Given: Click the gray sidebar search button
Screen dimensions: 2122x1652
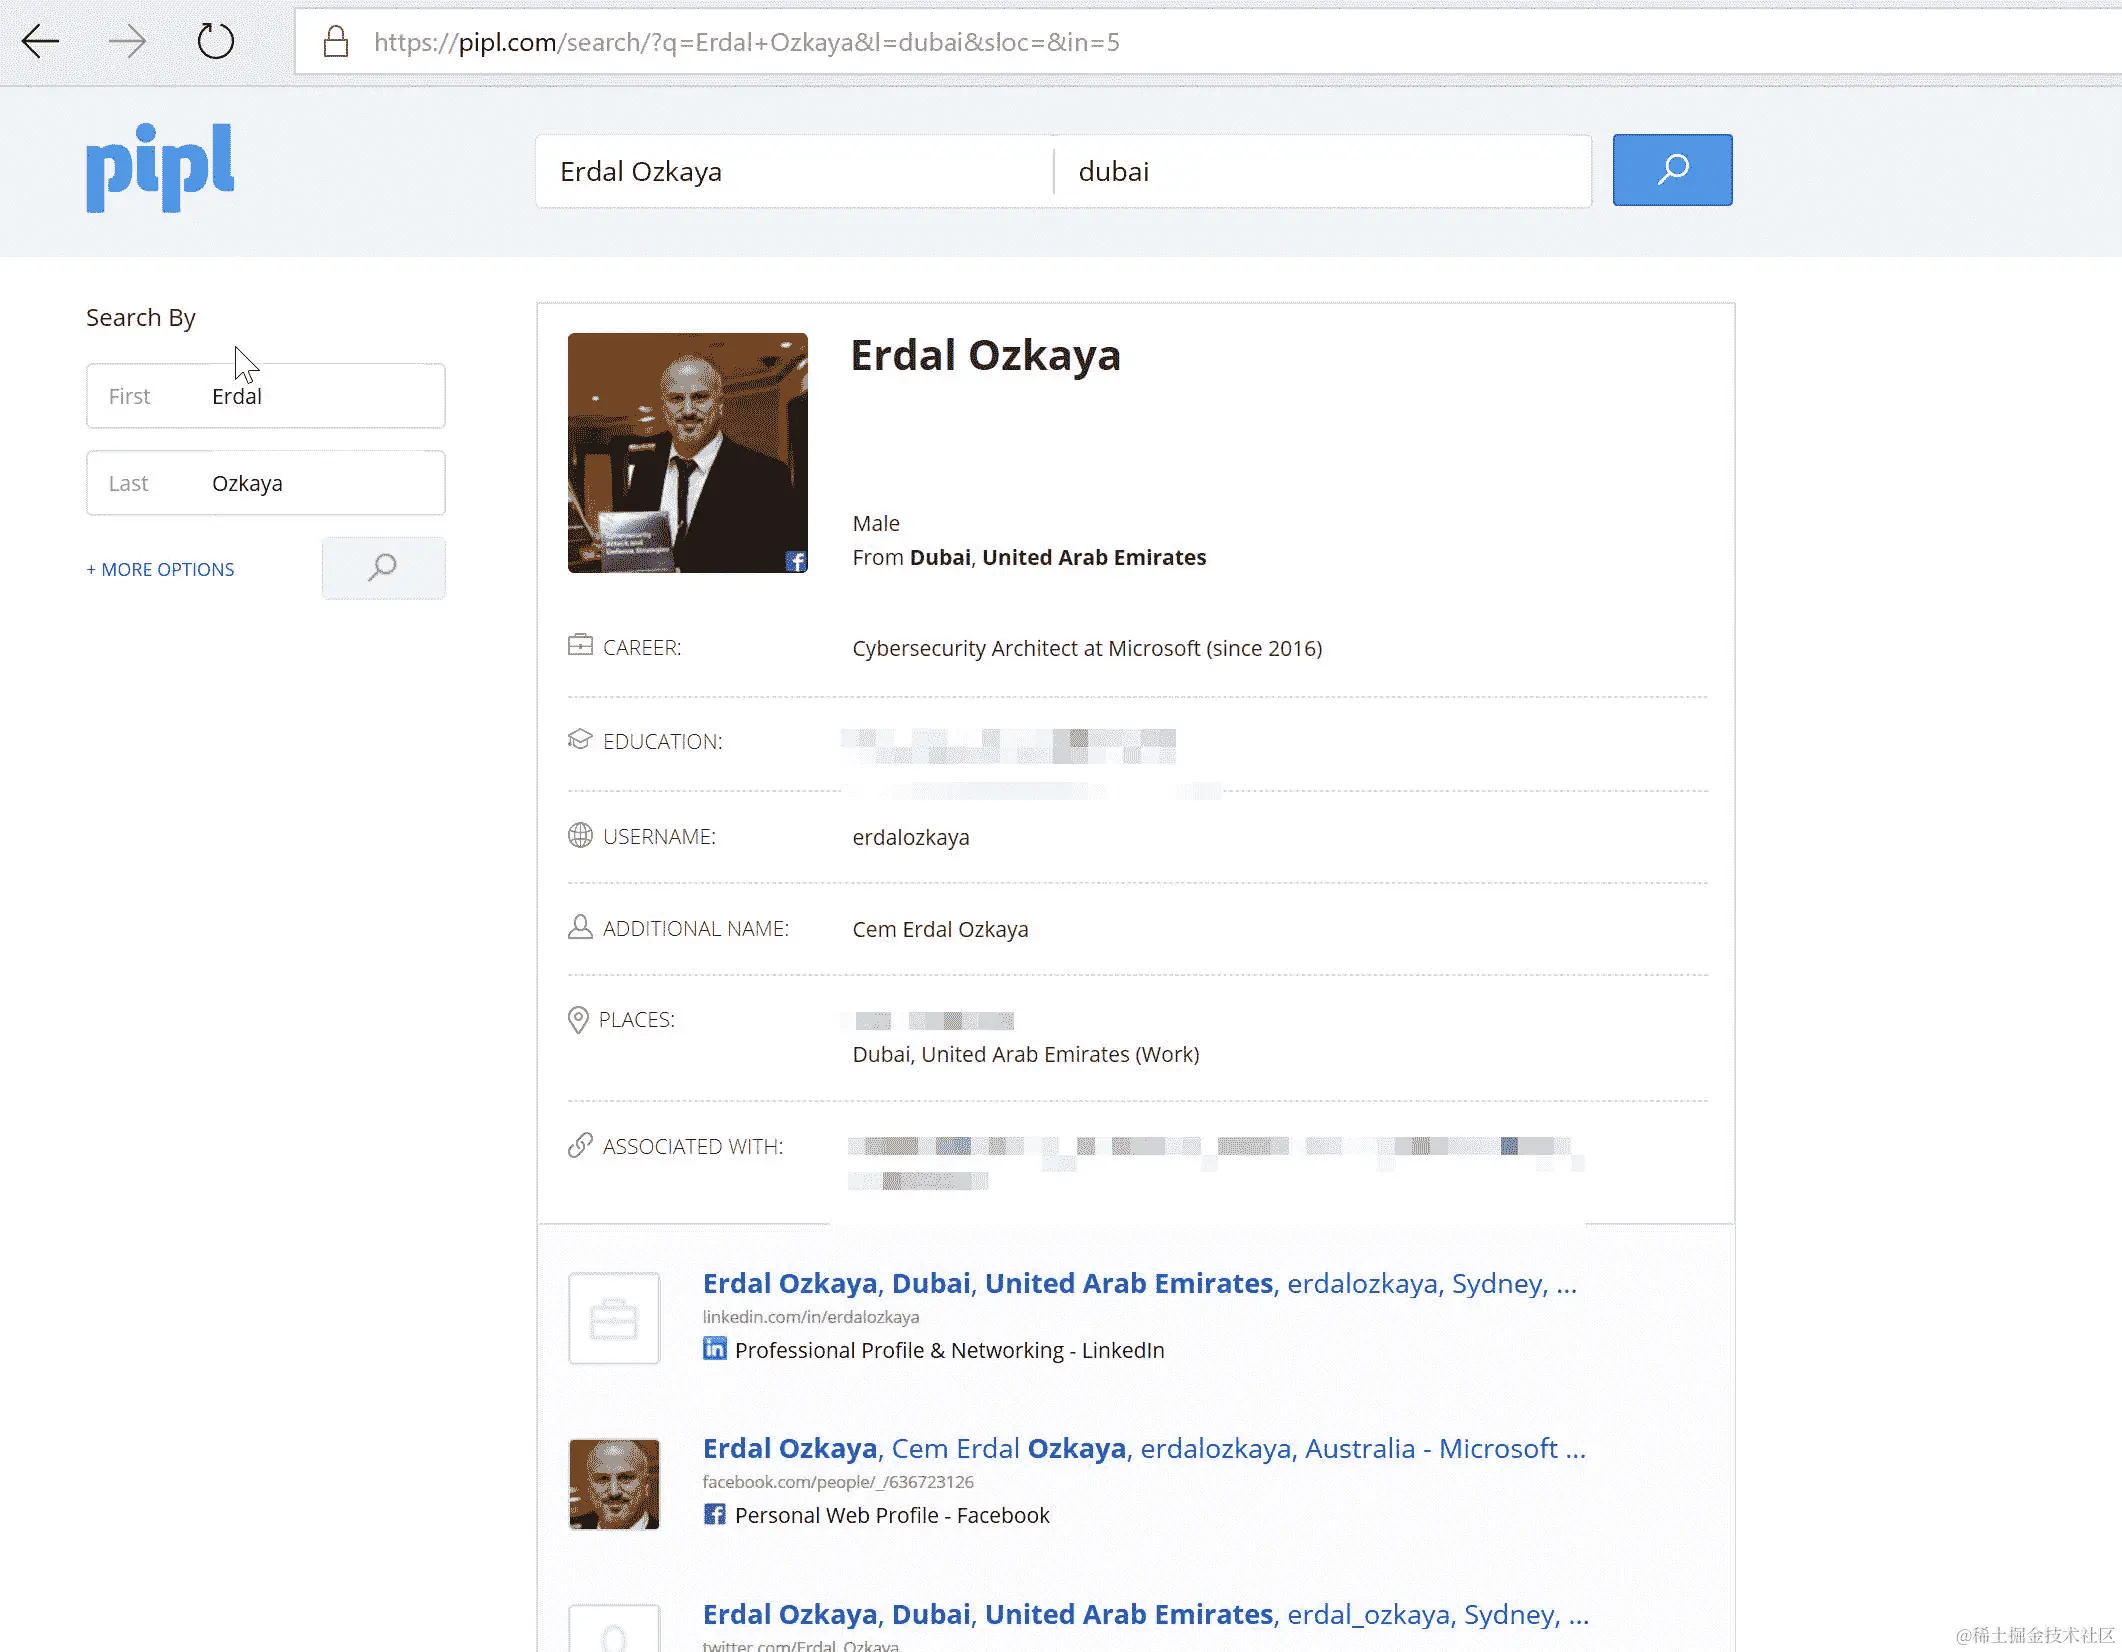Looking at the screenshot, I should pos(383,568).
